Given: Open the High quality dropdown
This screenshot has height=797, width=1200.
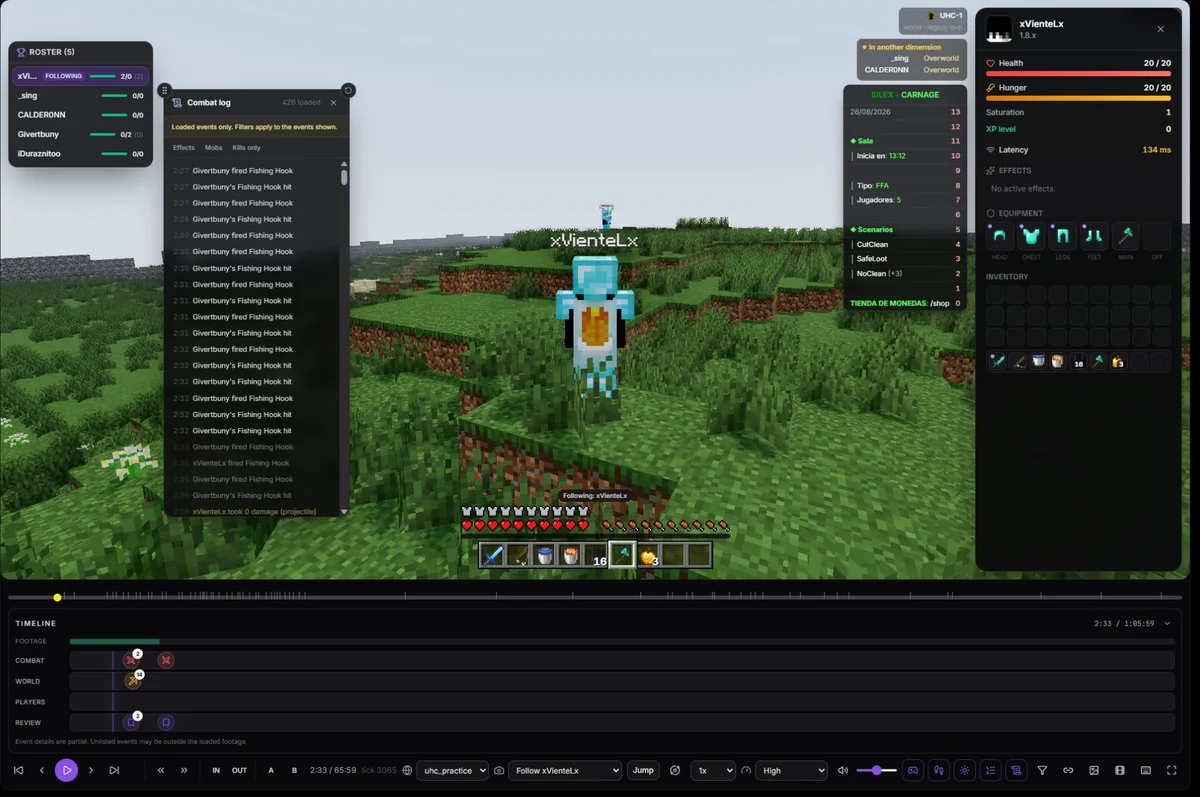Looking at the screenshot, I should (x=792, y=770).
